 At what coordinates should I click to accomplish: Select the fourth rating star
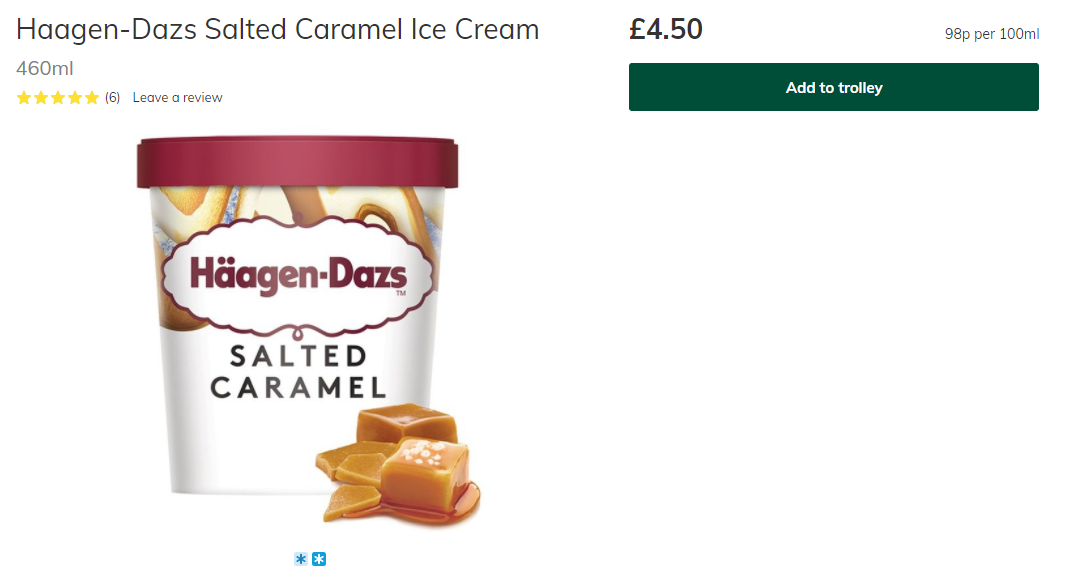75,97
